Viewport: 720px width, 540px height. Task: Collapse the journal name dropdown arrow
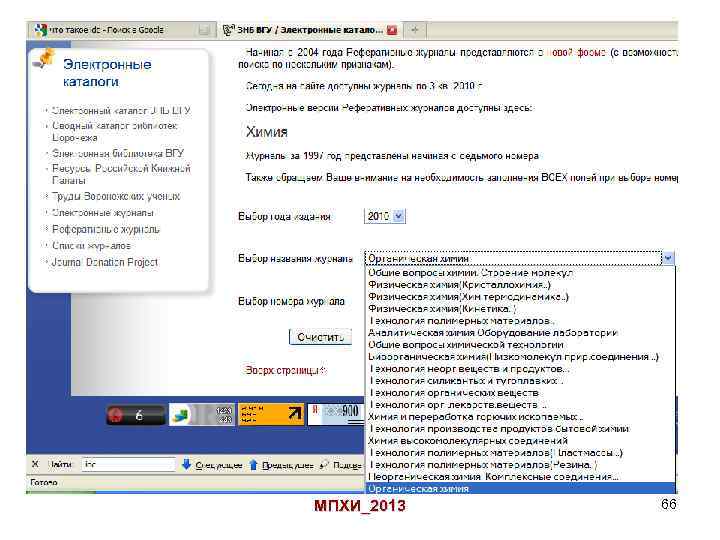[668, 259]
